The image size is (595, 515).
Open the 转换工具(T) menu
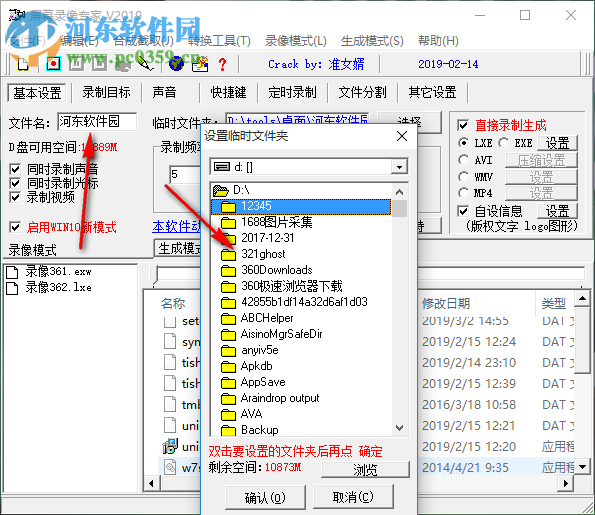tap(219, 41)
